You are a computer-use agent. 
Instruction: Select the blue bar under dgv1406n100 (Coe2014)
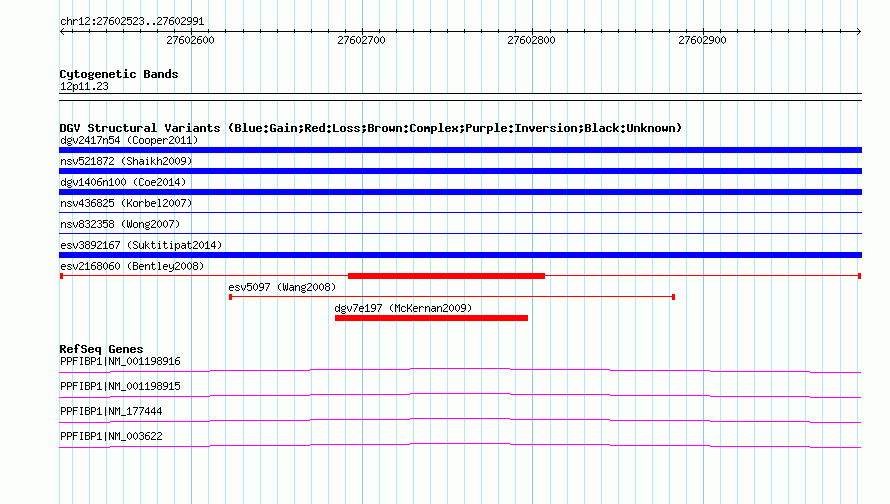coord(460,192)
